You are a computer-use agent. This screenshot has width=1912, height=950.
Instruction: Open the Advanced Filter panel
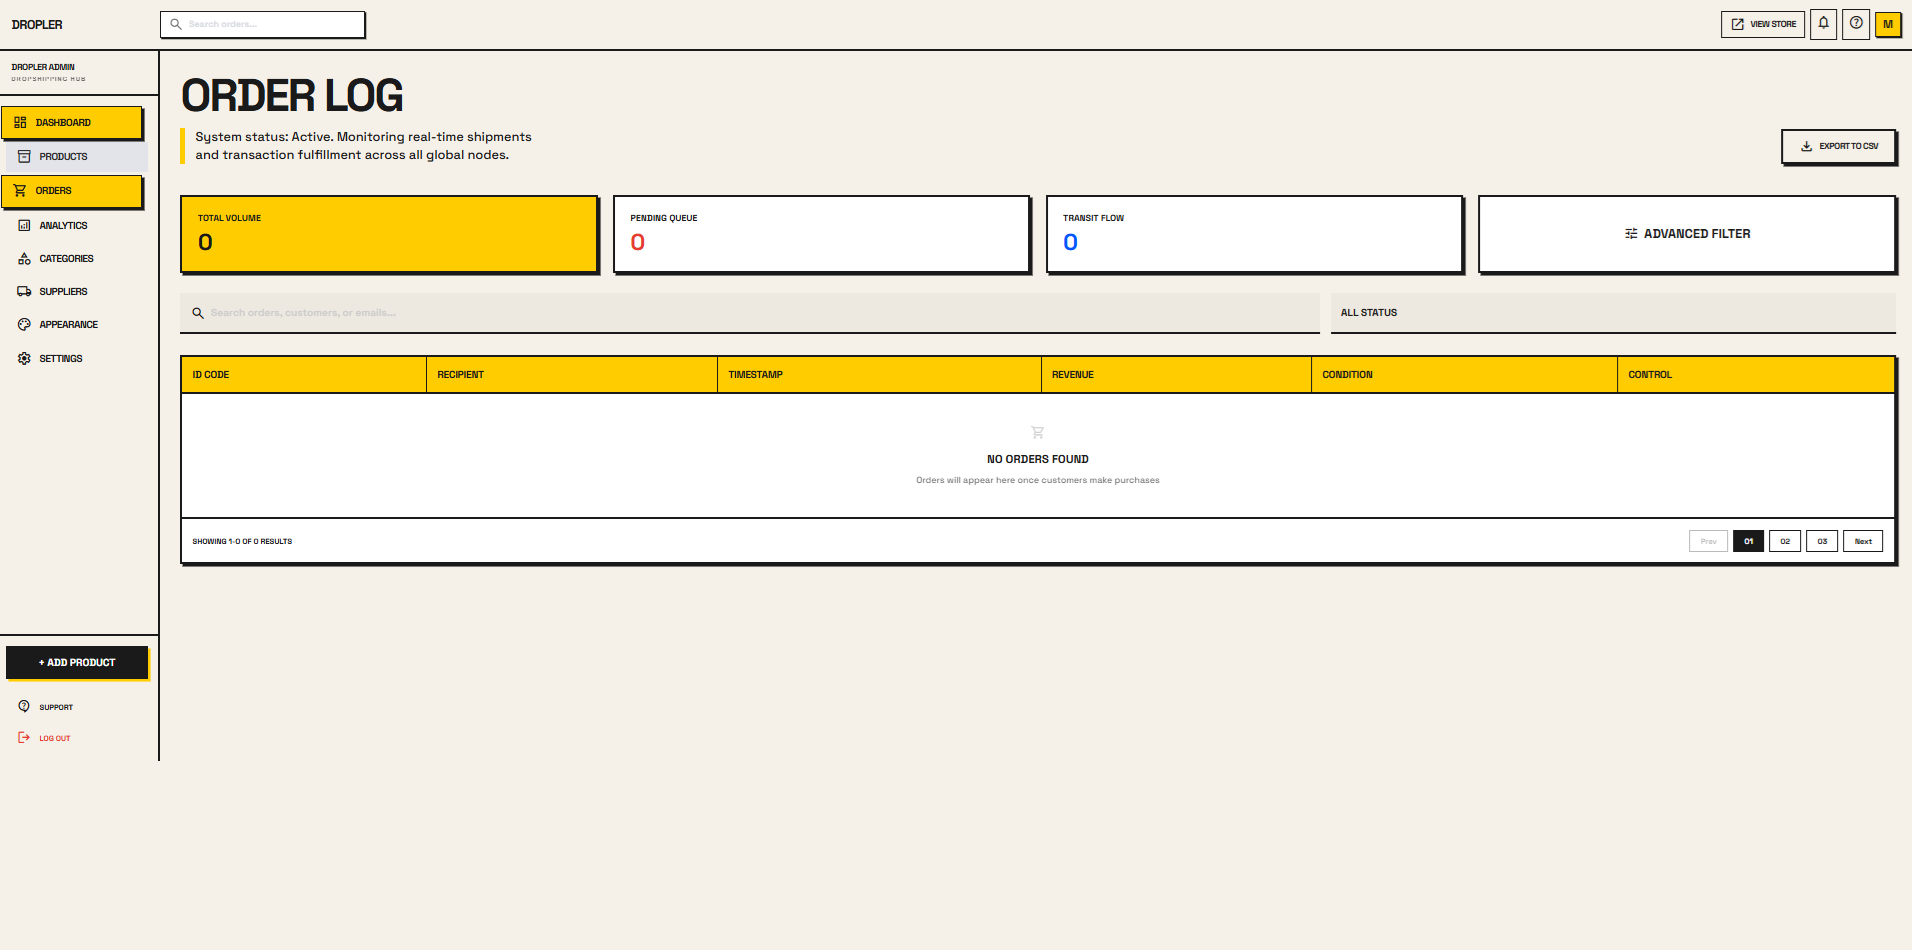coord(1686,234)
